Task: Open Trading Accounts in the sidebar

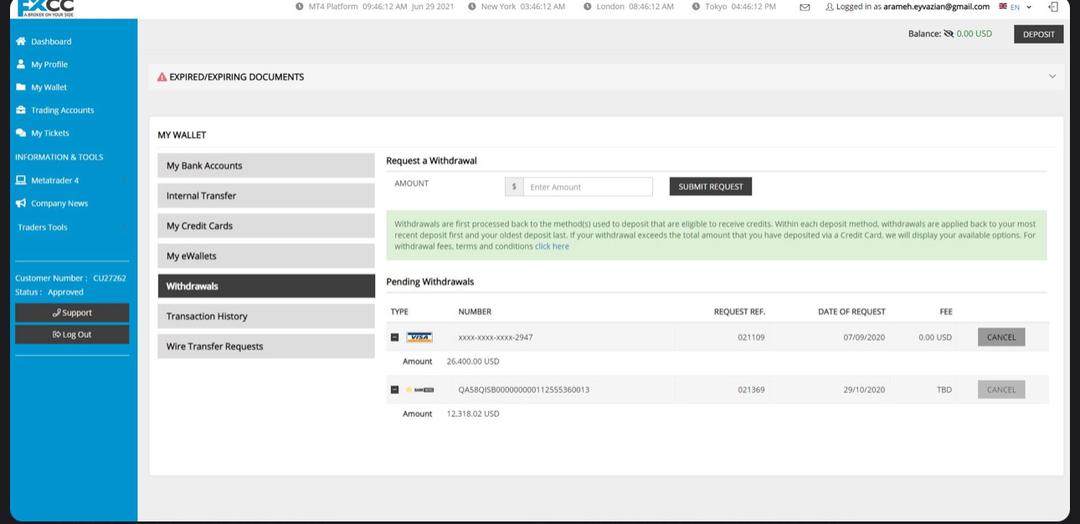Action: point(63,110)
